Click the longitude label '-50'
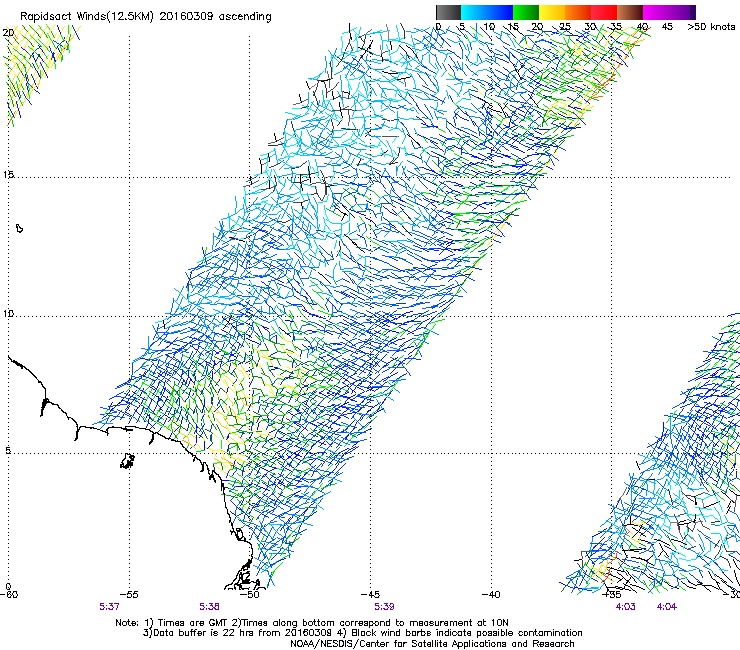This screenshot has height=650, width=740. click(250, 594)
